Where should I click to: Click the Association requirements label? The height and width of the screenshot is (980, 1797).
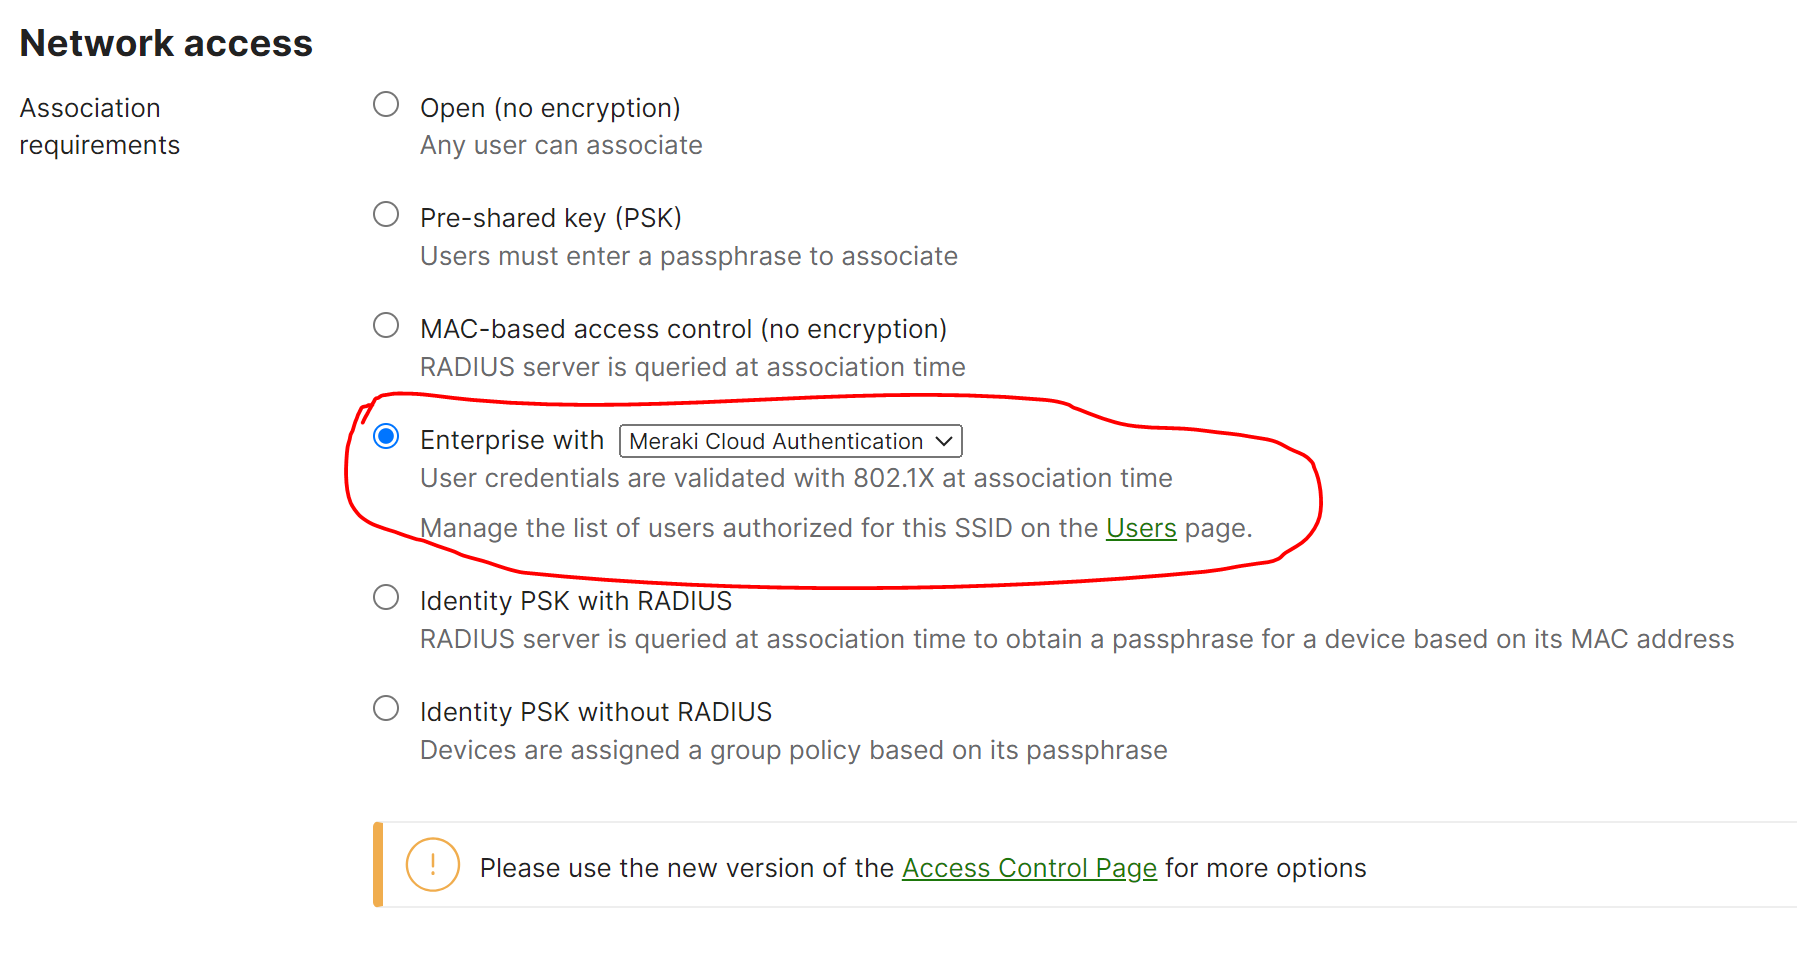coord(99,125)
